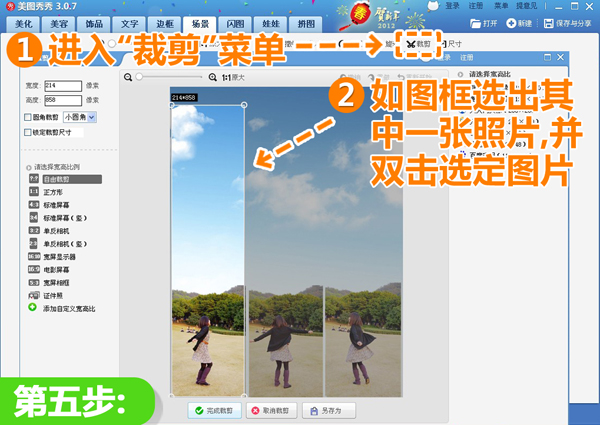
Task: Switch to the 美化 tab
Action: pyautogui.click(x=24, y=24)
